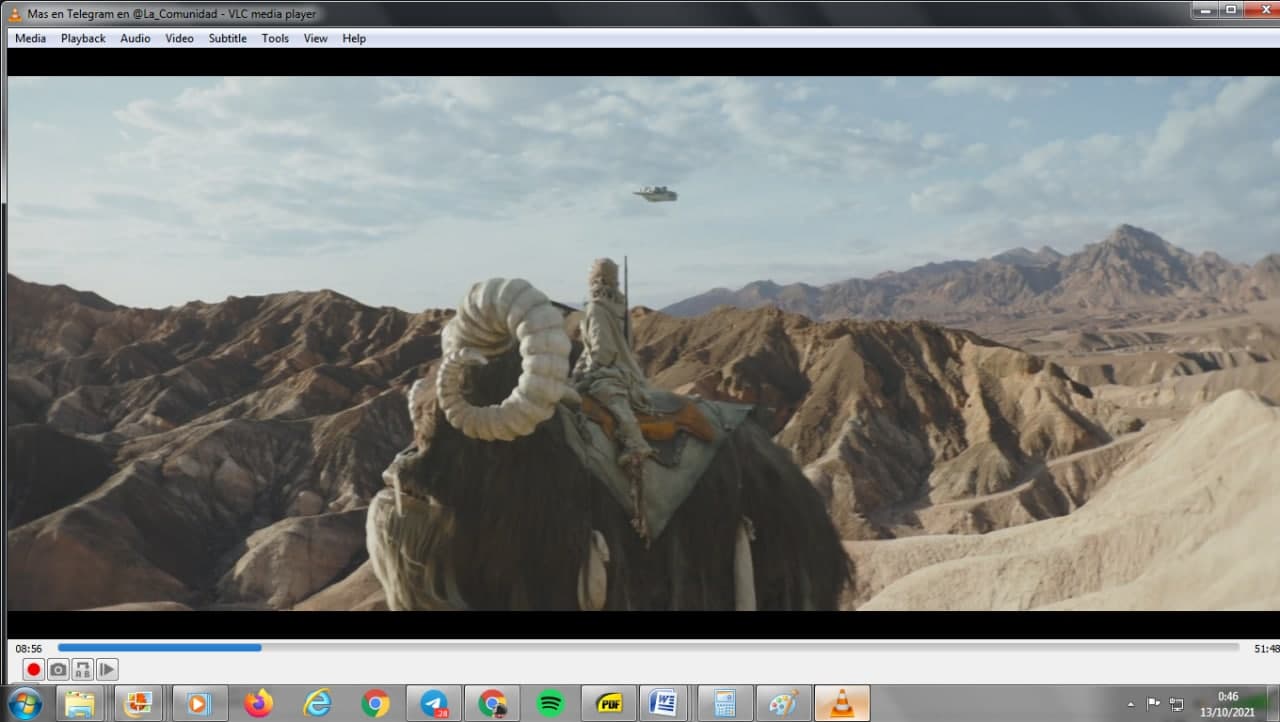Viewport: 1280px width, 722px height.
Task: Open the Video menu
Action: [179, 38]
